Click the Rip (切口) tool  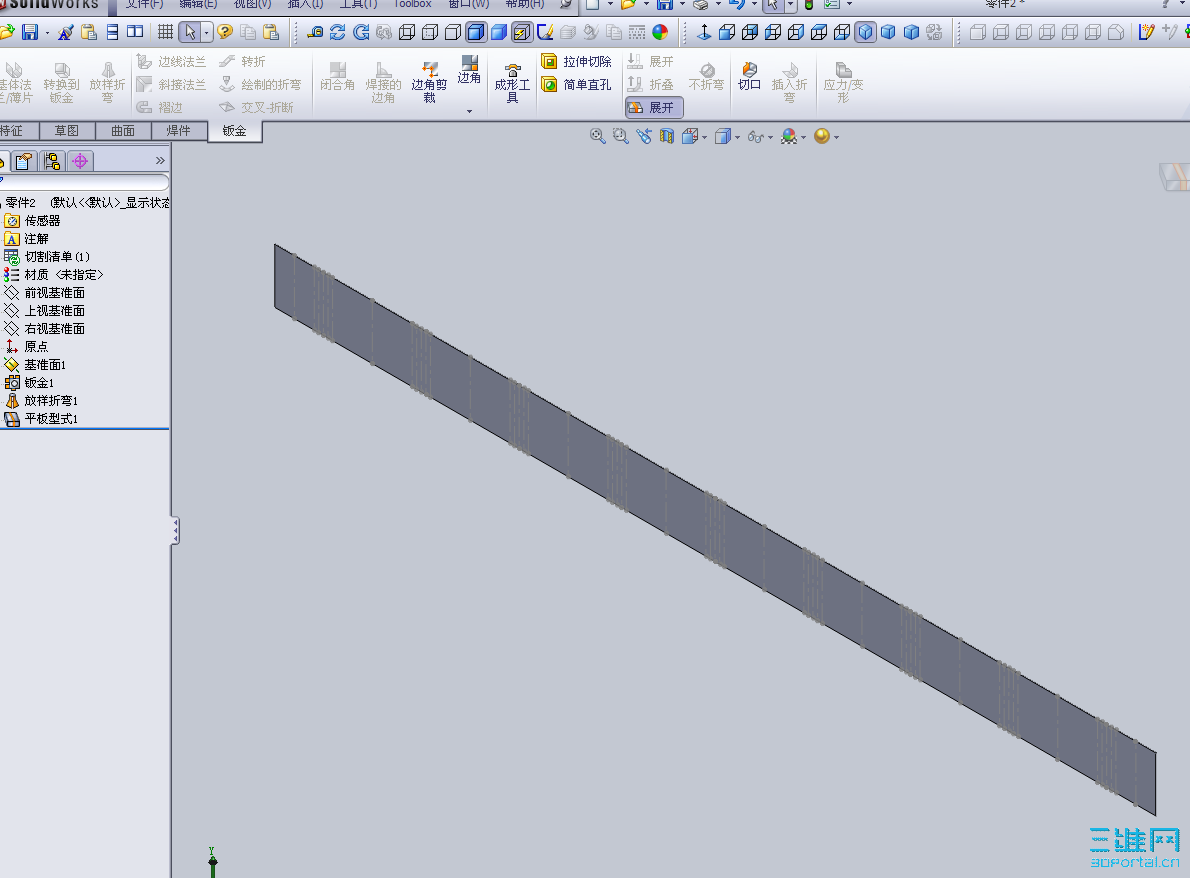[749, 77]
